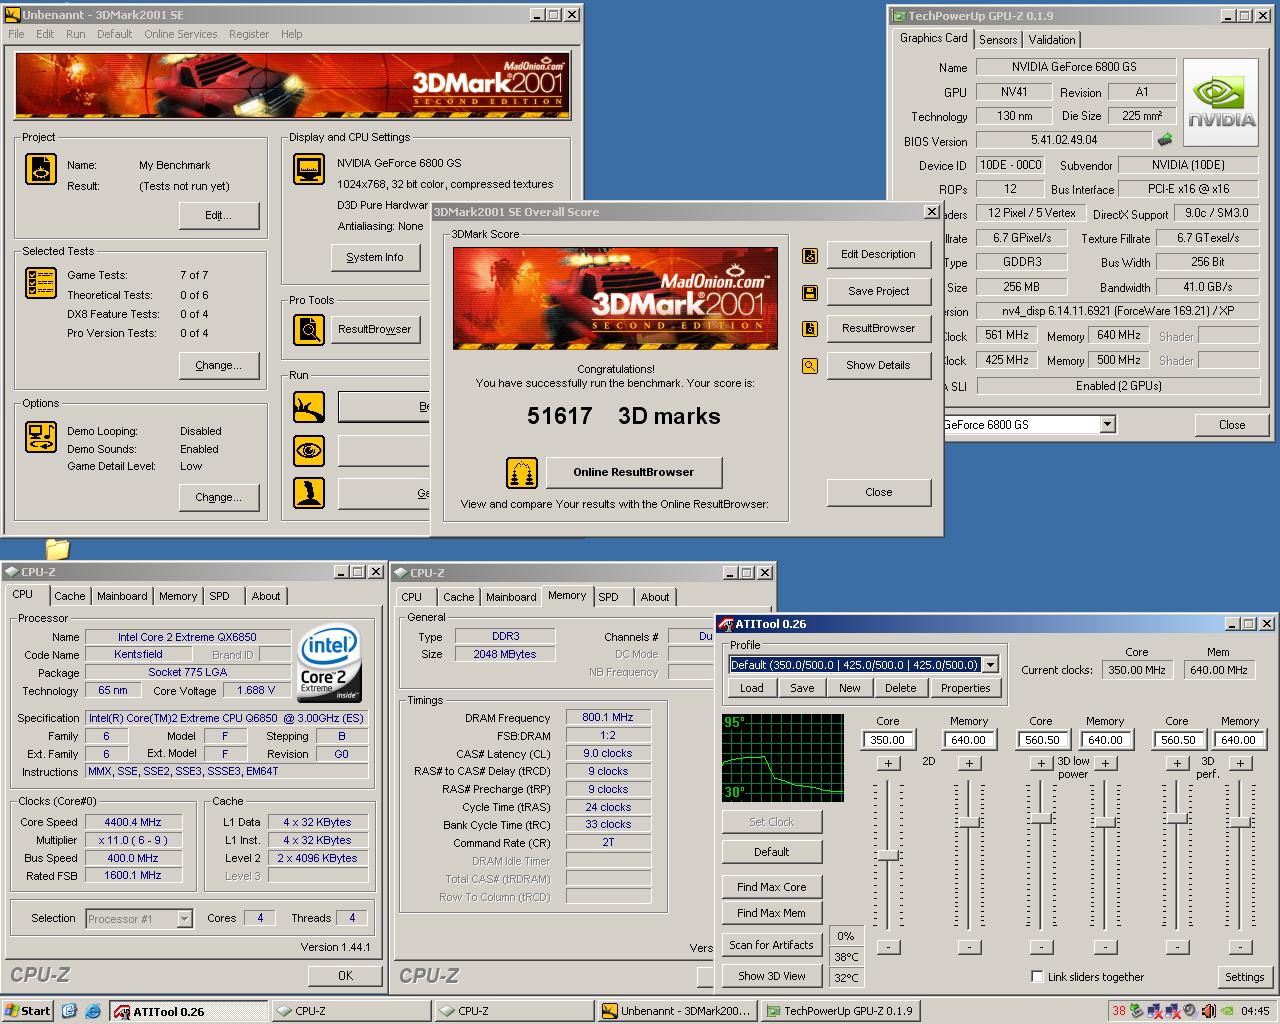Click the Save Project floppy disk icon

[810, 293]
